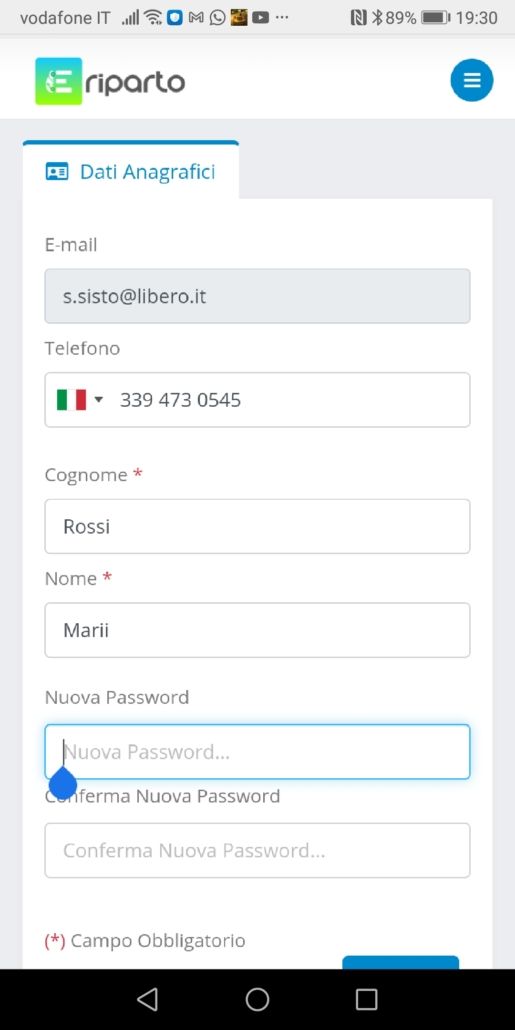Tap the Italian flag icon
Viewport: 515px width, 1030px height.
[x=71, y=399]
